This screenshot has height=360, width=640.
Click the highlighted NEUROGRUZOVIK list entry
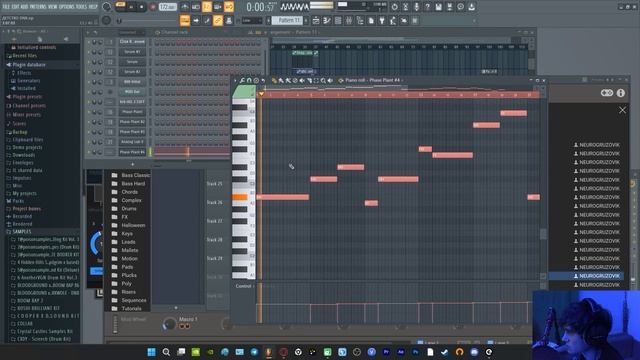[x=586, y=276]
